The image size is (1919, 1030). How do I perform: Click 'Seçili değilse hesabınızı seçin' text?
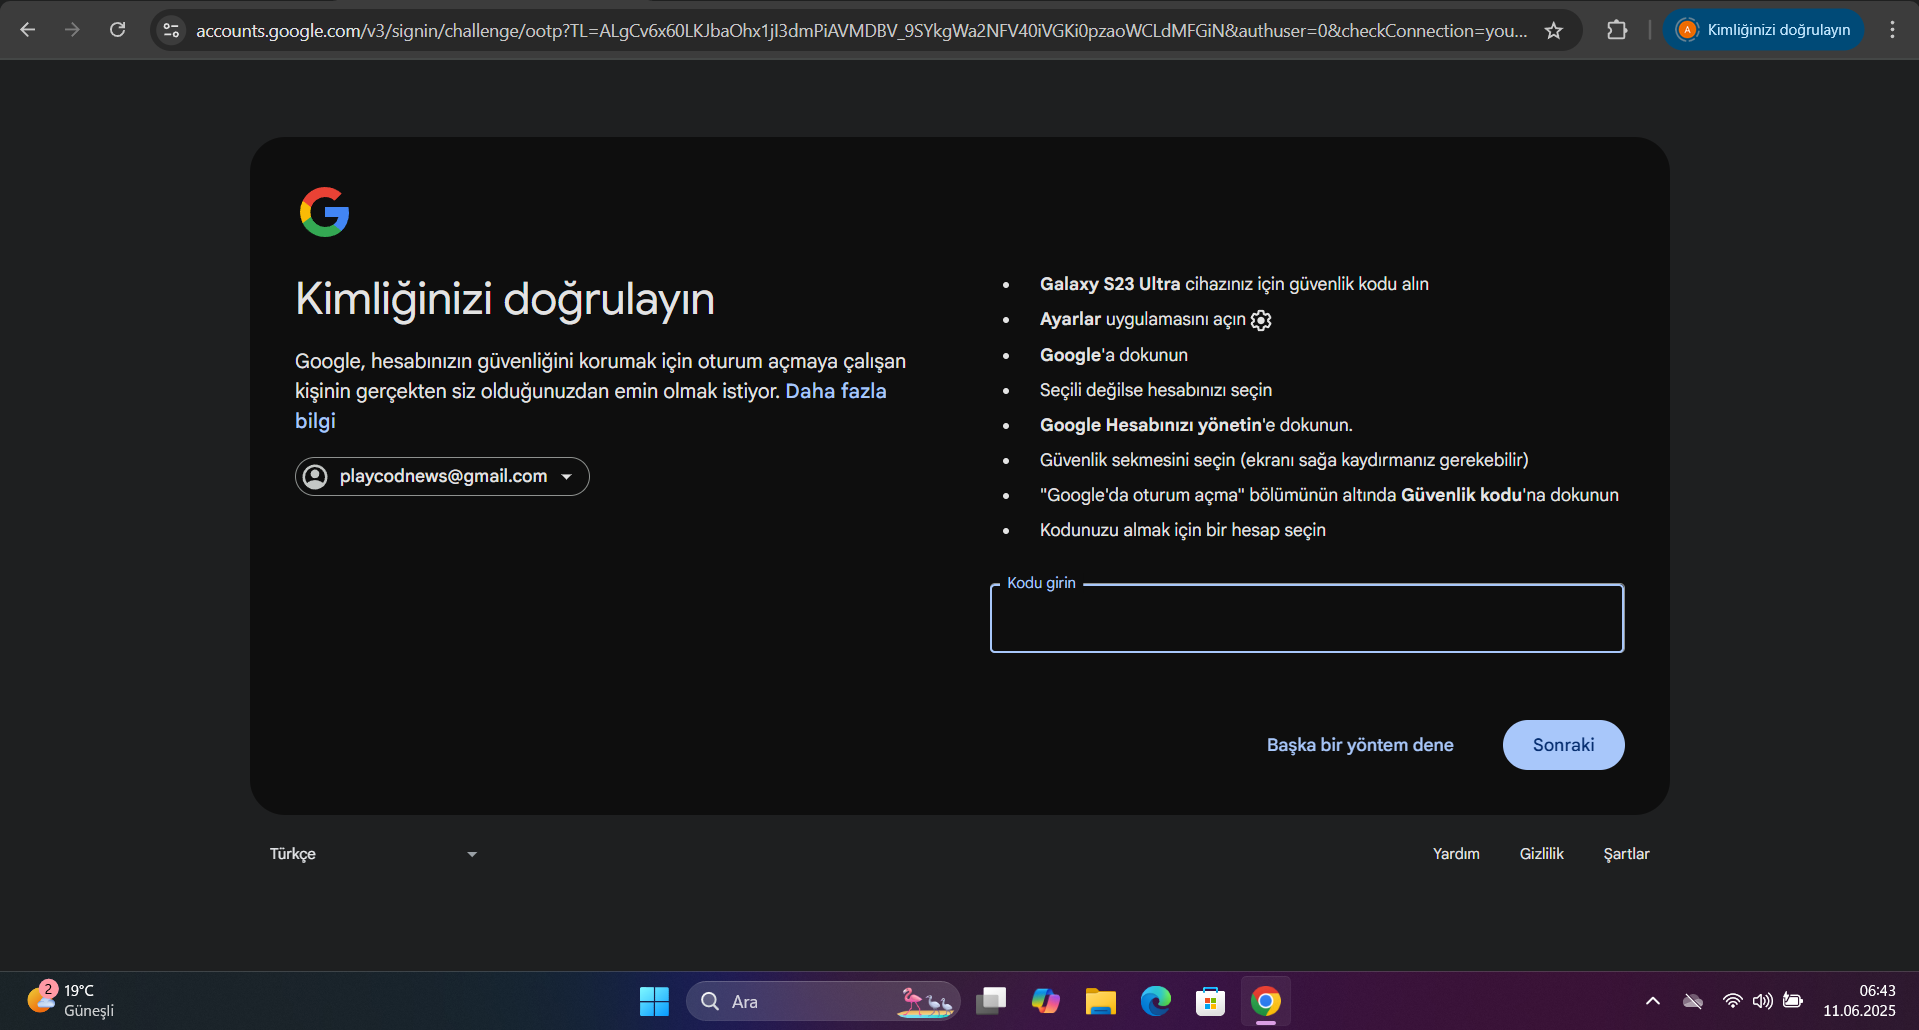[x=1156, y=390]
